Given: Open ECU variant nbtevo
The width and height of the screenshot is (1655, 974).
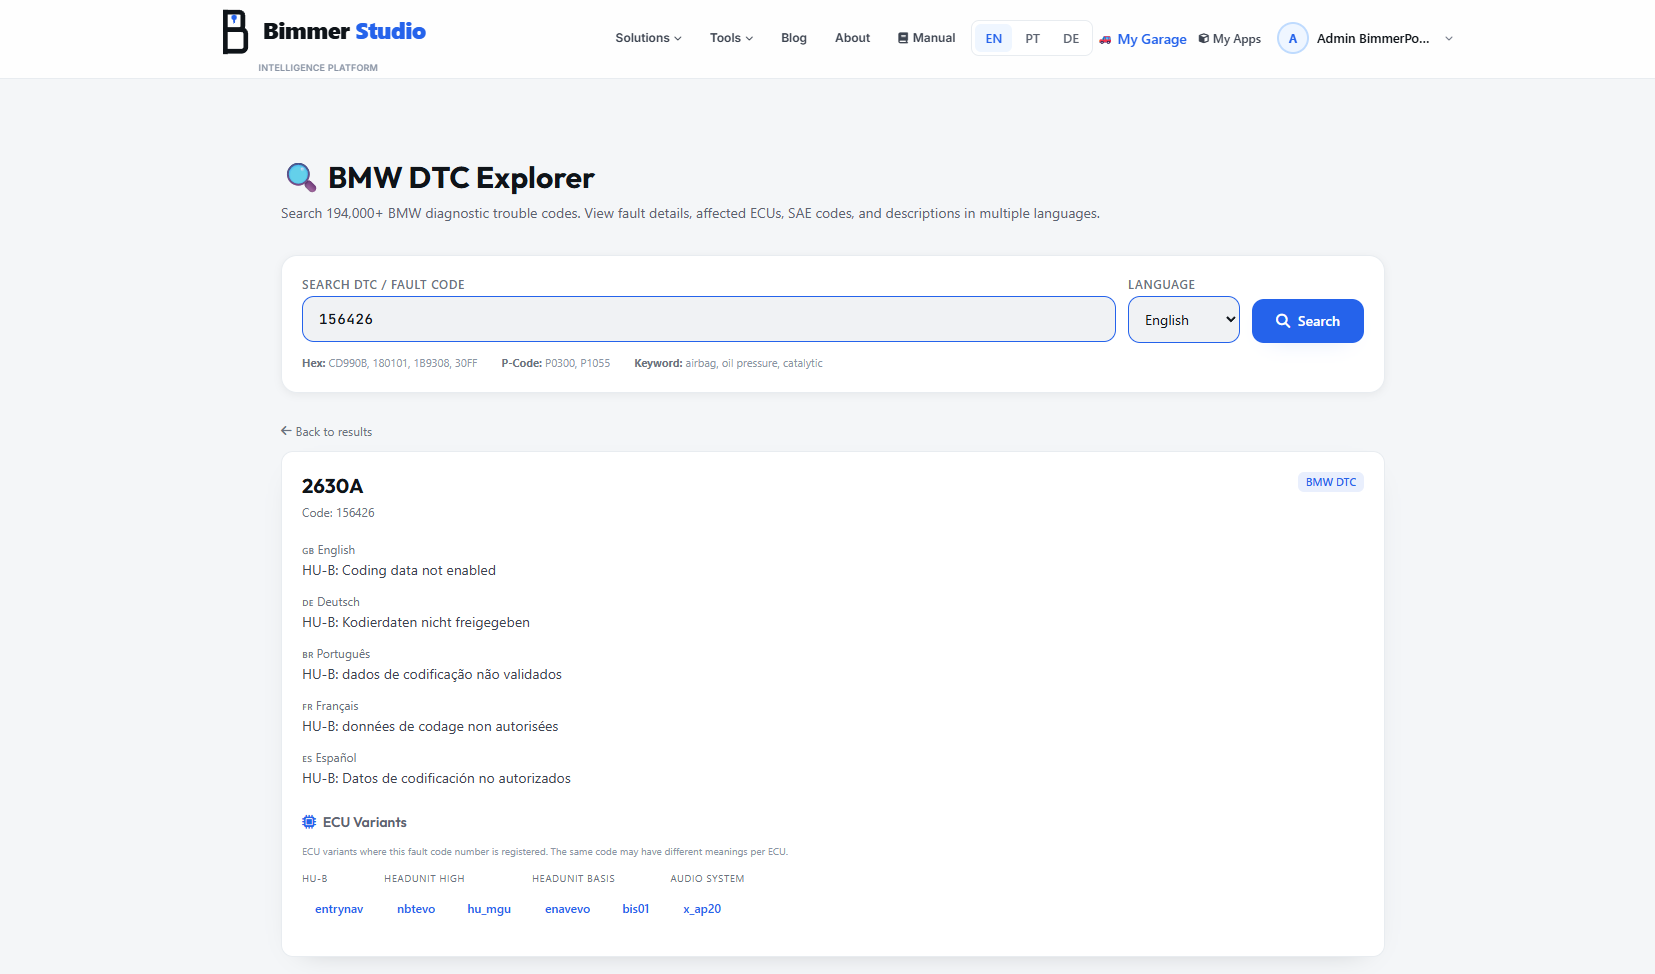Looking at the screenshot, I should click(x=416, y=909).
